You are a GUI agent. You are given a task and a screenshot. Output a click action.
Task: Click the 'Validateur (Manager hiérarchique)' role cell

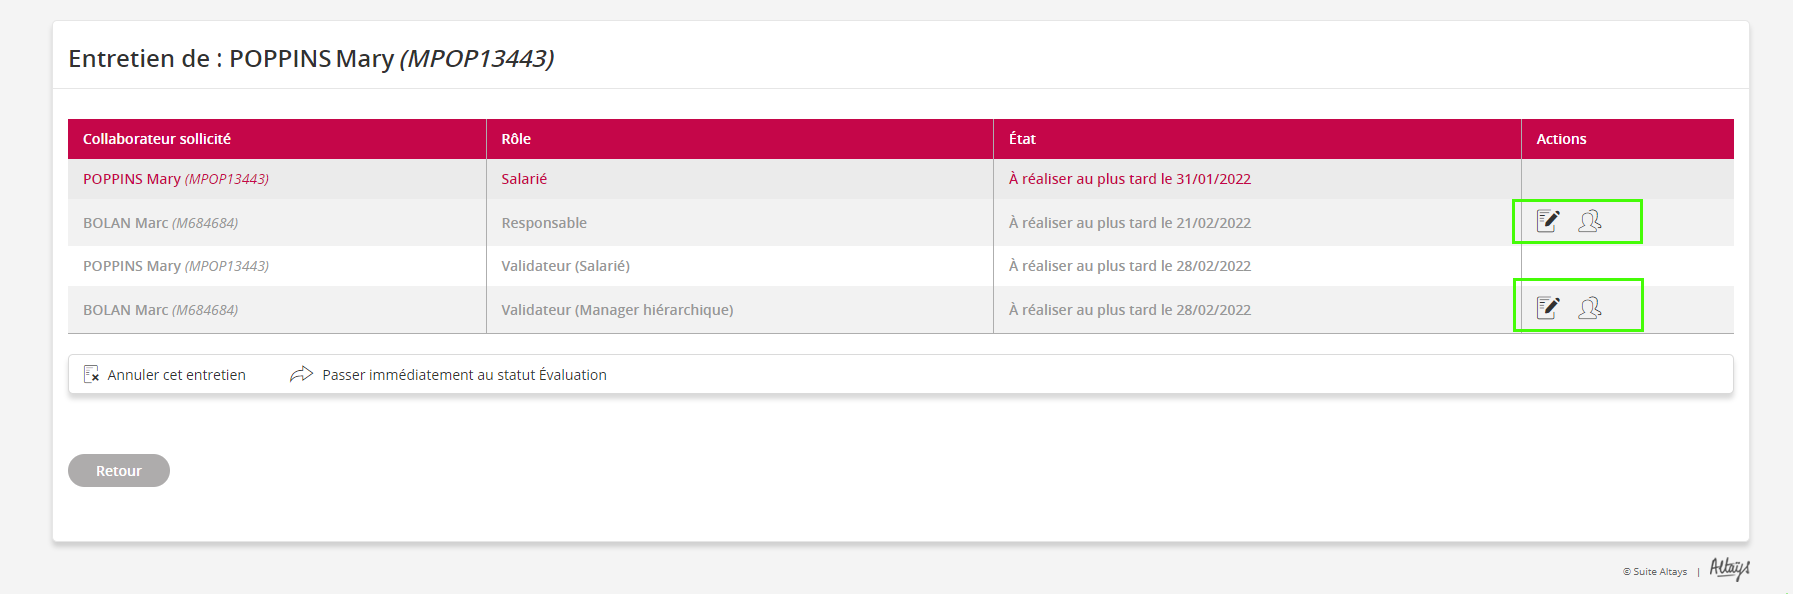coord(617,310)
